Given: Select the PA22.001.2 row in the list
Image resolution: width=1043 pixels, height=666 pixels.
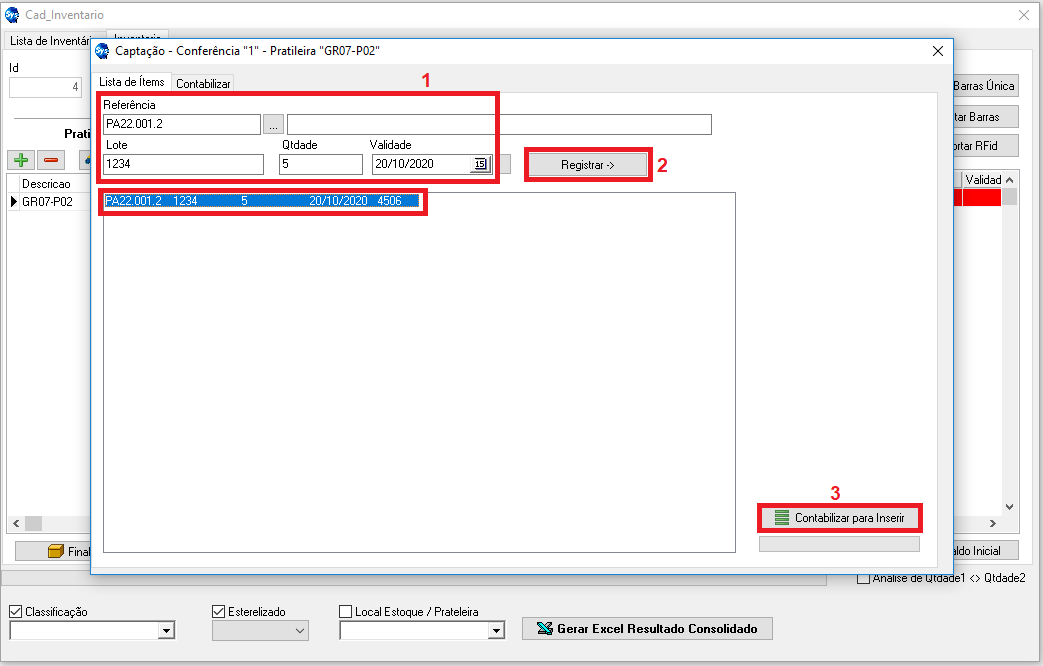Looking at the screenshot, I should 260,201.
